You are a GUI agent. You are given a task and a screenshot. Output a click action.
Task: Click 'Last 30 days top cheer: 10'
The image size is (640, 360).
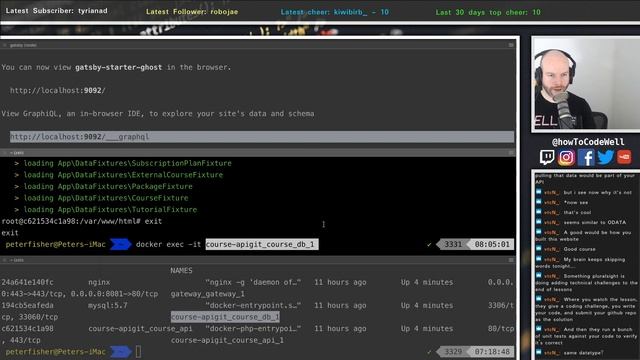(488, 12)
